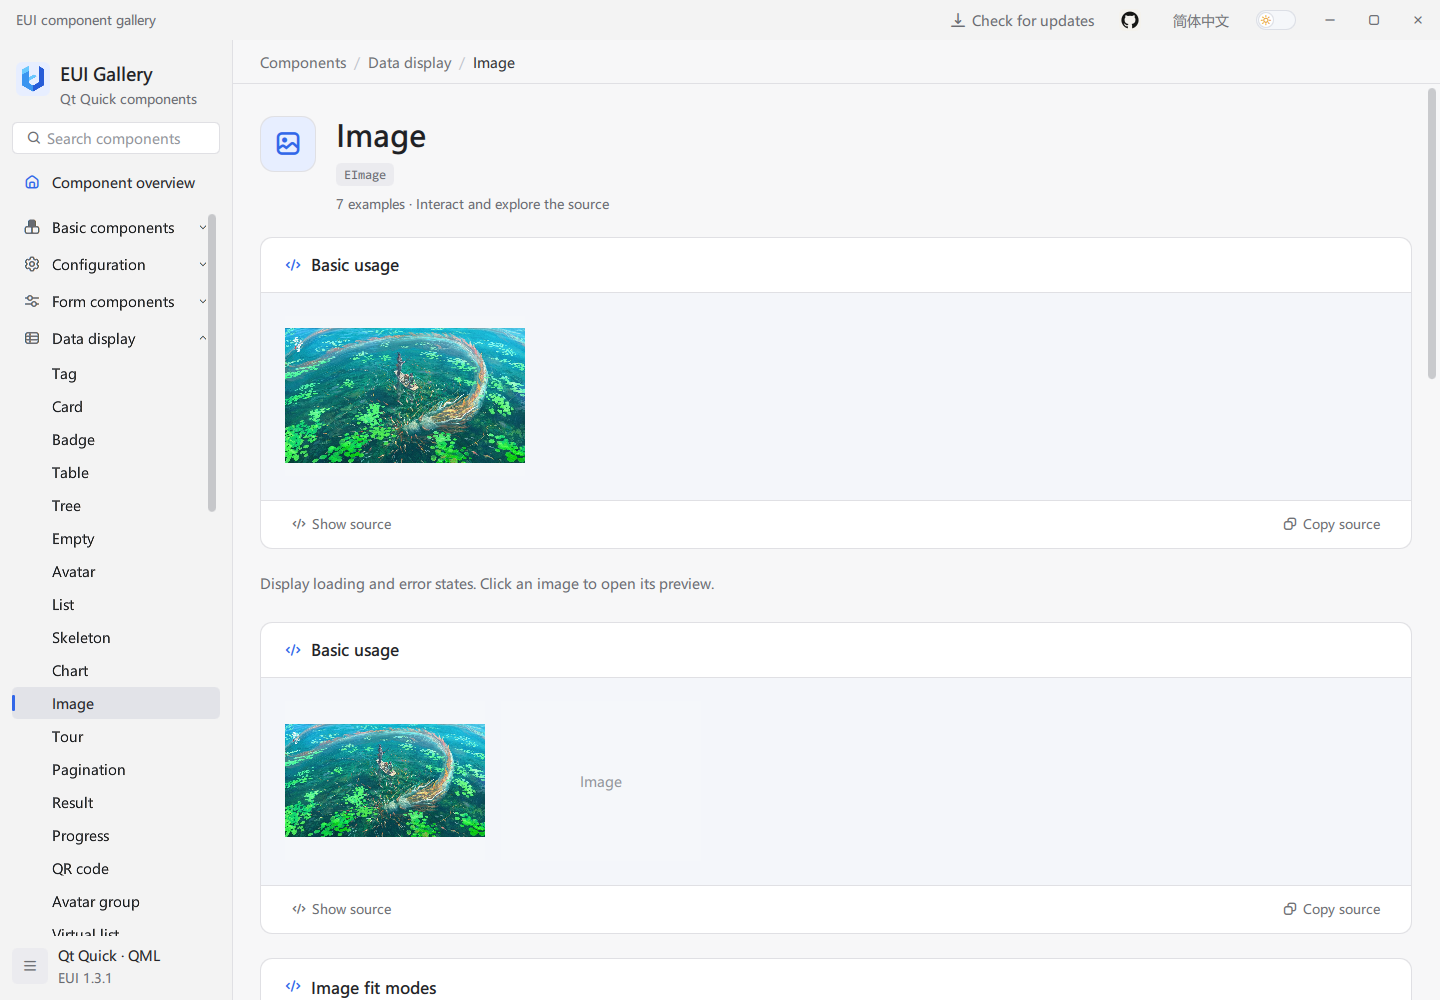Screen dimensions: 1440x1000
Task: Open preview of second smaller pond image
Action: click(385, 780)
